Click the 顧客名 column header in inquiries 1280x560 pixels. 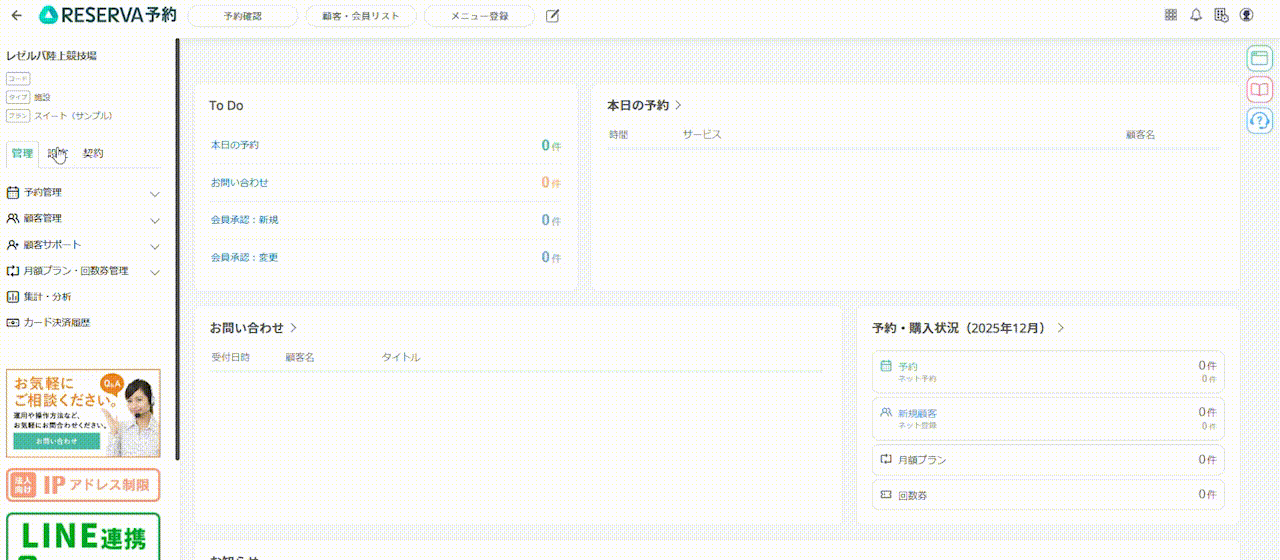[299, 357]
